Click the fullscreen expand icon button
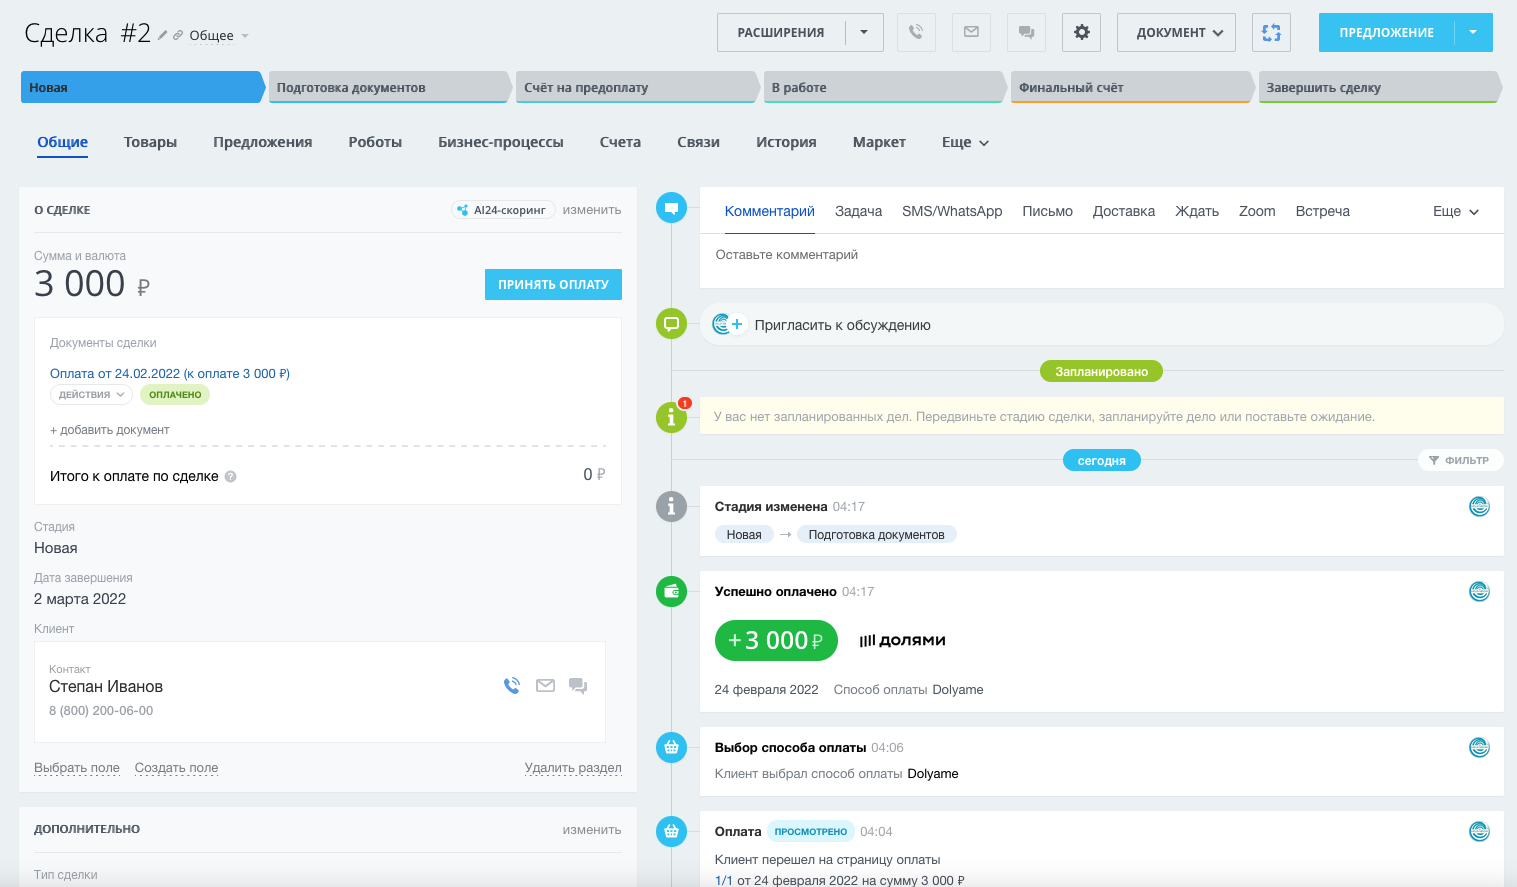Screen dimensions: 1517x887 1271,32
